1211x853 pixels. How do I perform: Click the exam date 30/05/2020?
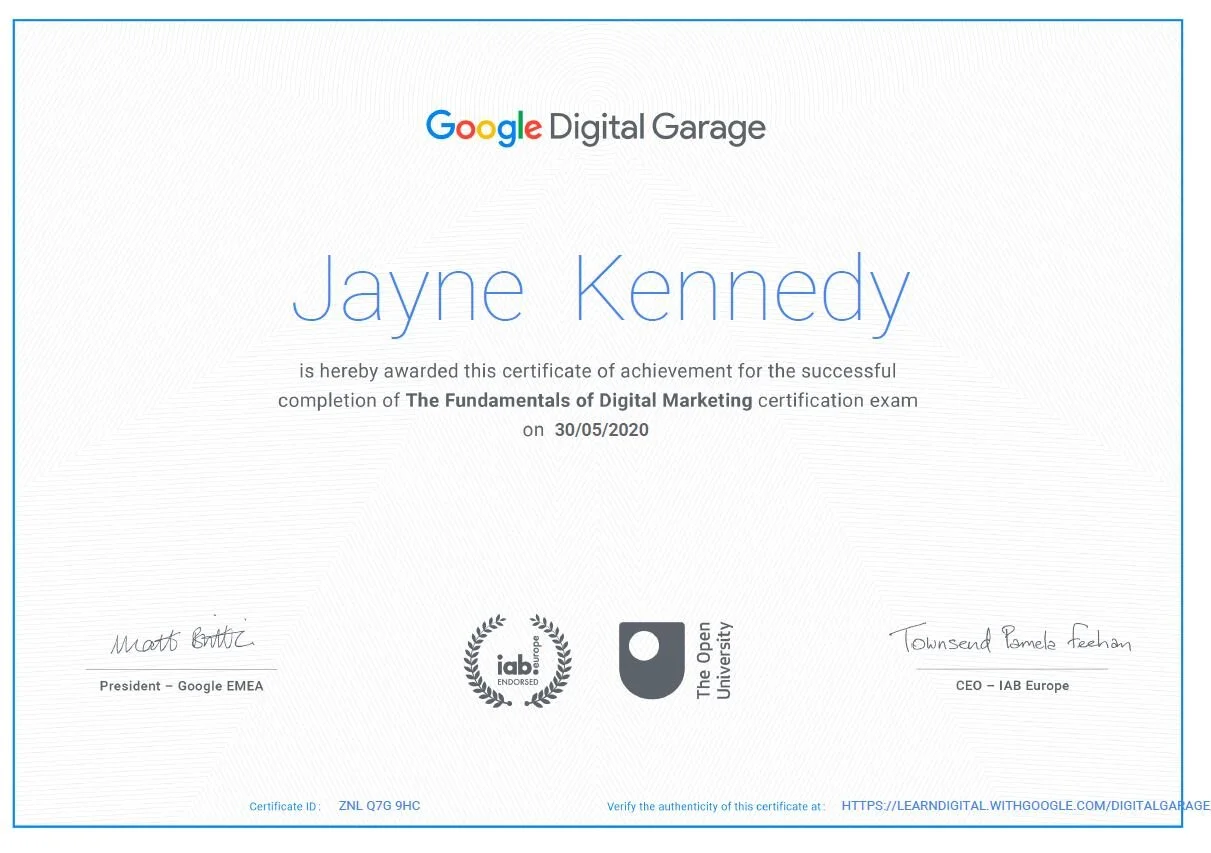coord(601,430)
